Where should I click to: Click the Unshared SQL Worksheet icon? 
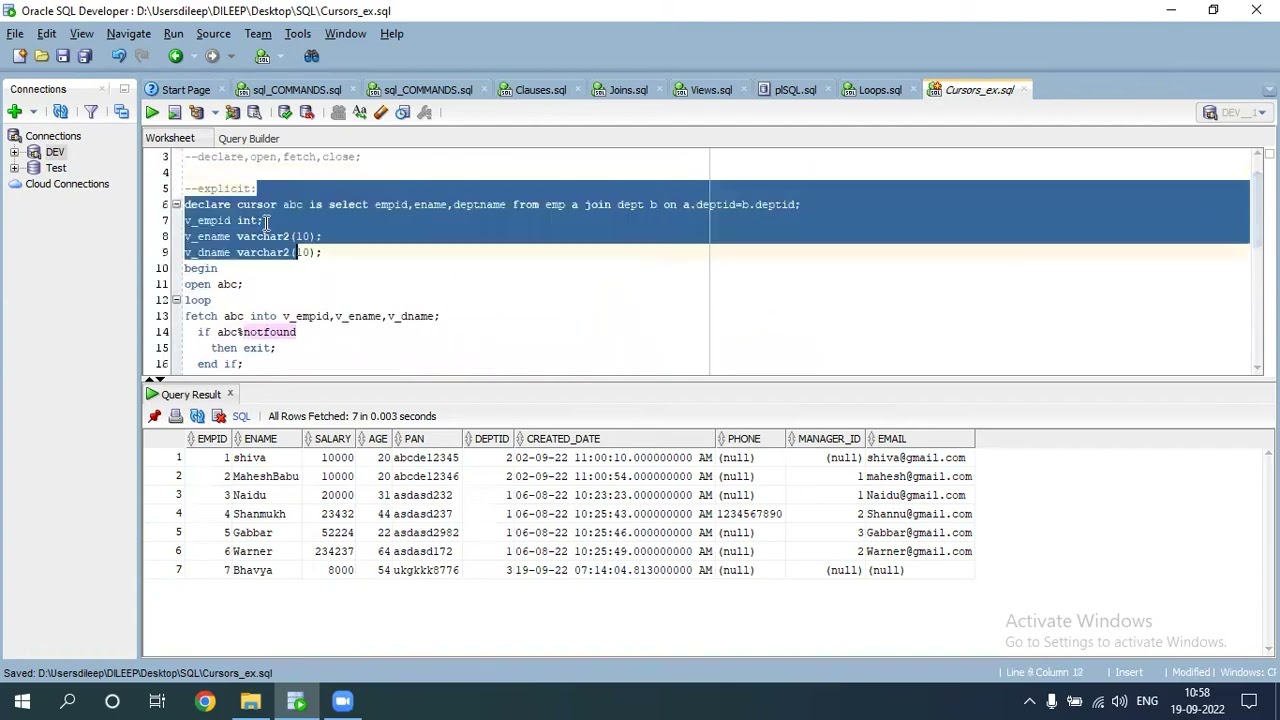[338, 113]
